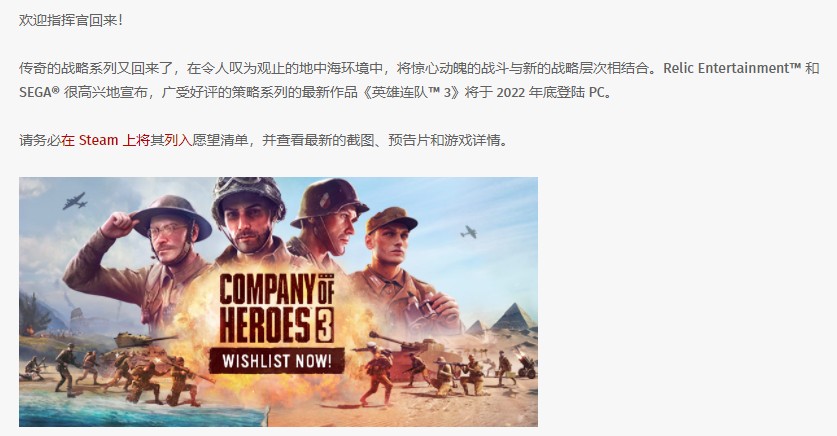Screen dimensions: 837x436
Task: Click the pyramids in the banner artwork
Action: pos(502,319)
